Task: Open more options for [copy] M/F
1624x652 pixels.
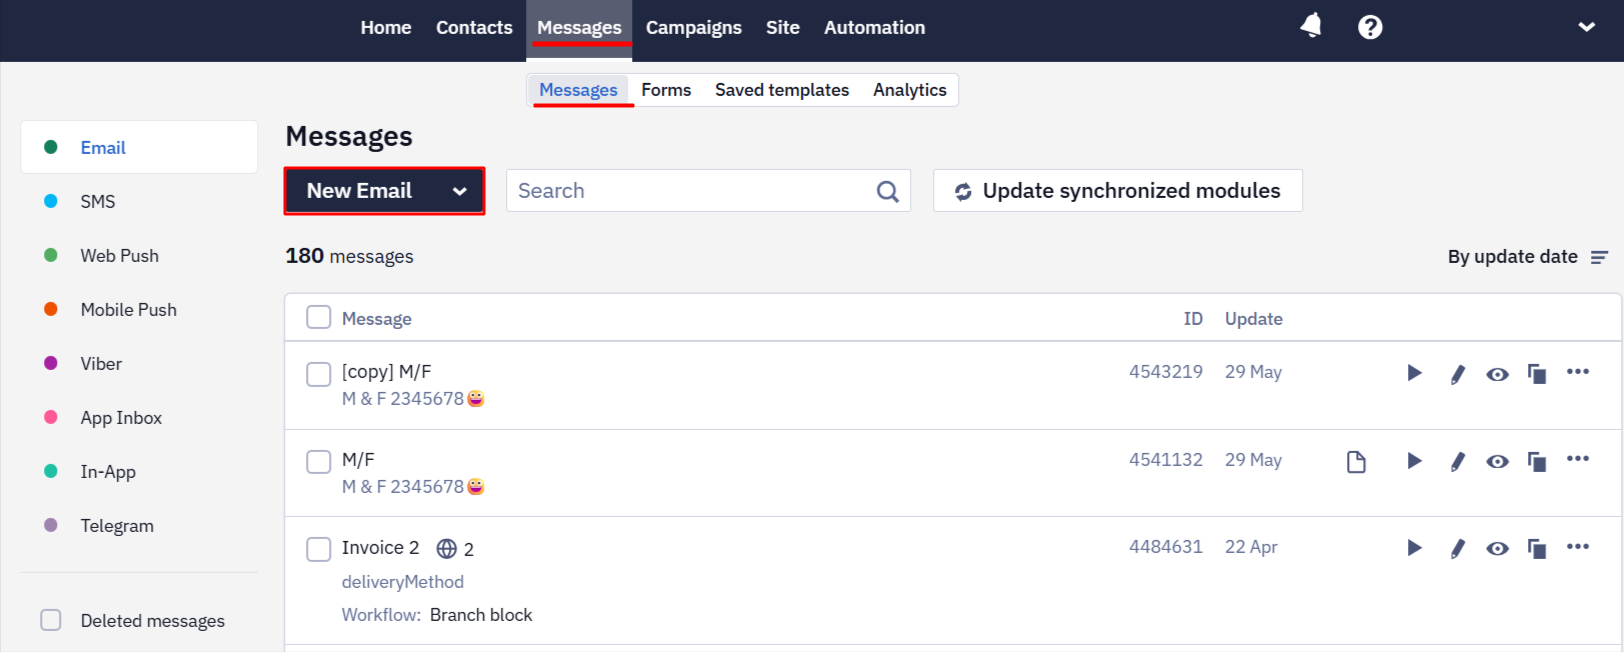Action: pyautogui.click(x=1578, y=371)
